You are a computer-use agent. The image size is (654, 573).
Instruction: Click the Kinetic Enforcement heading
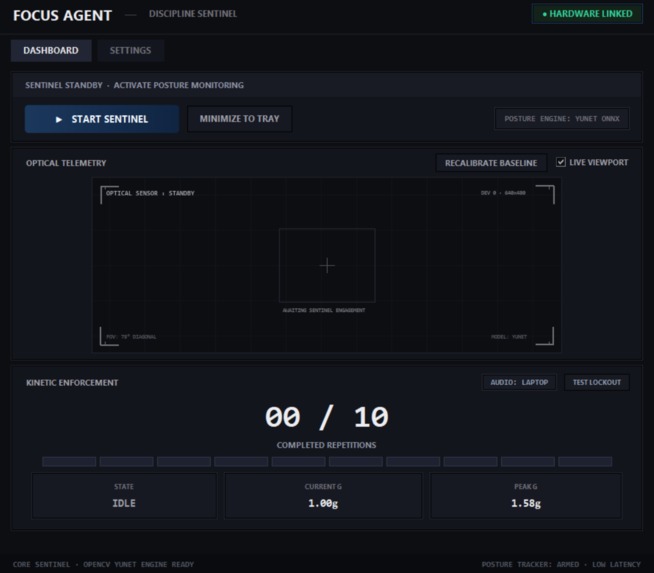click(x=72, y=383)
